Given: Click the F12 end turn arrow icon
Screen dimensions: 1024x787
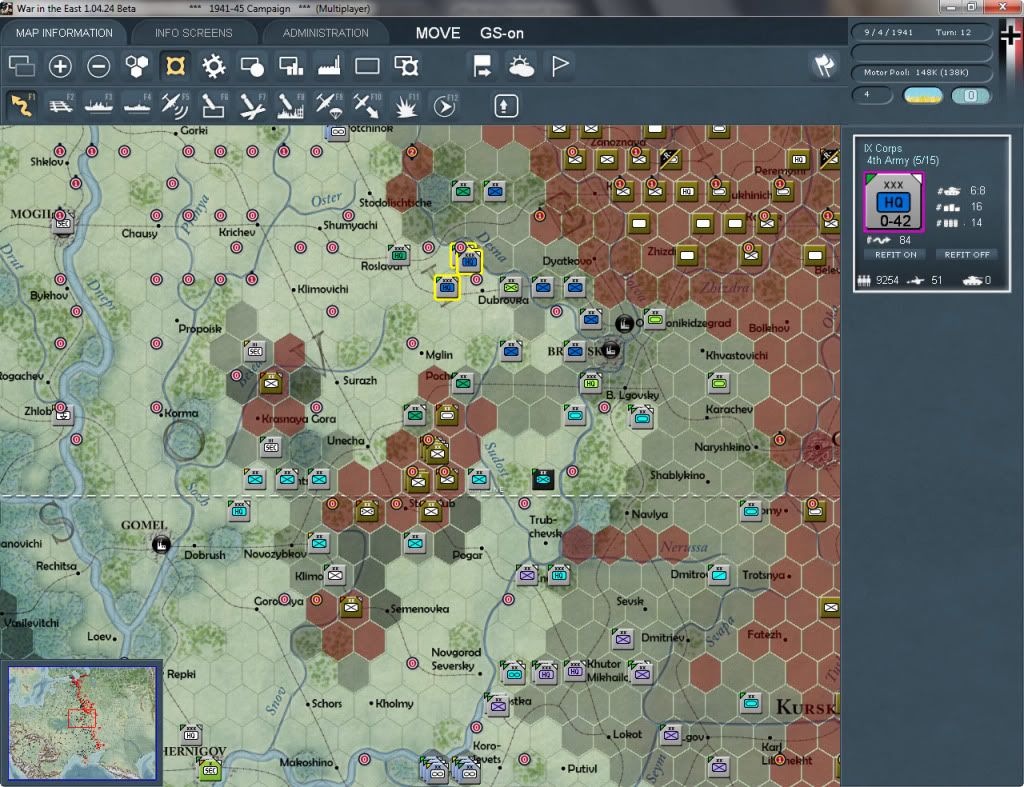Looking at the screenshot, I should (x=445, y=105).
